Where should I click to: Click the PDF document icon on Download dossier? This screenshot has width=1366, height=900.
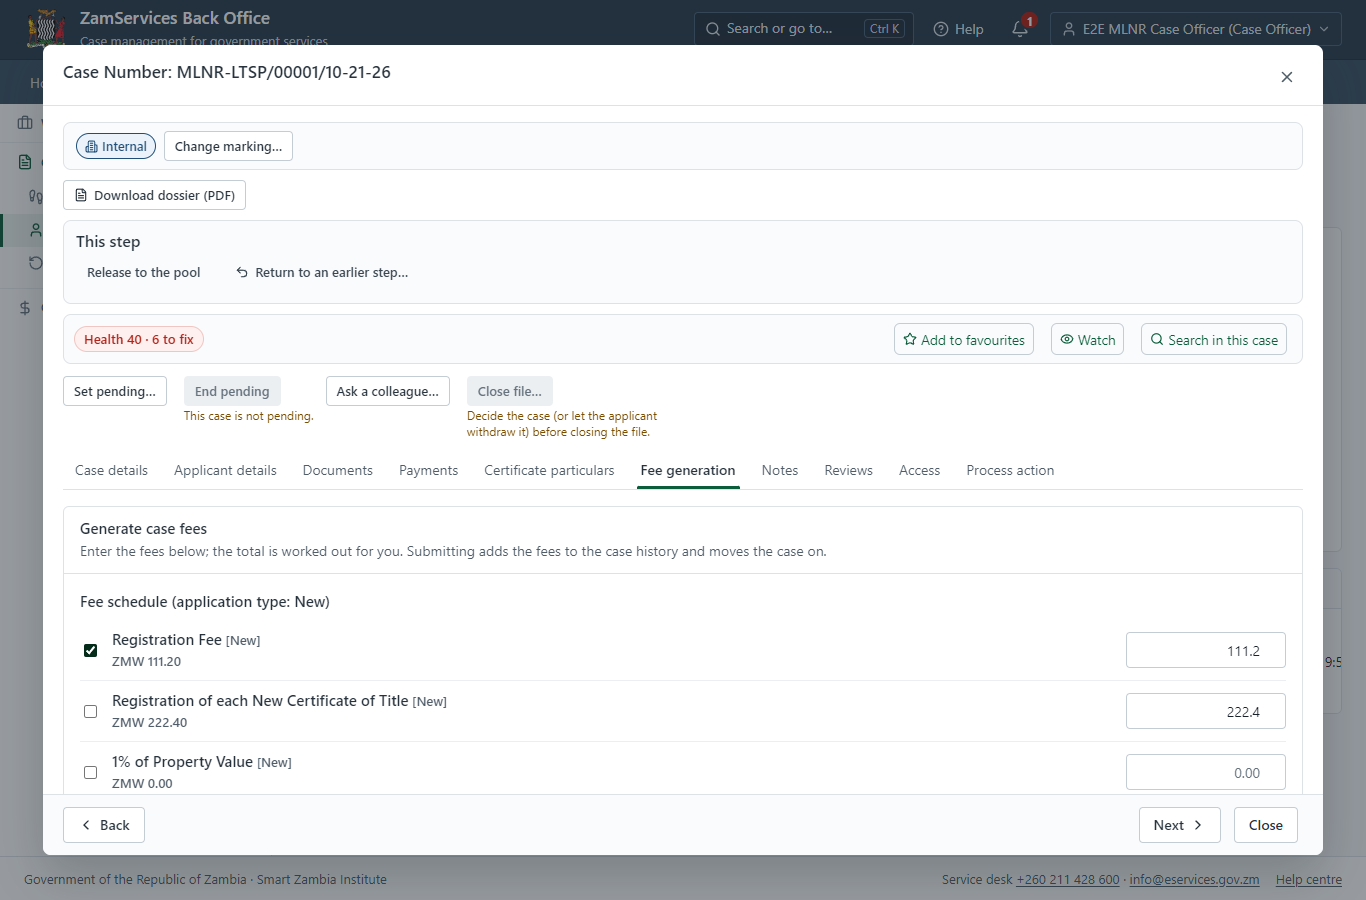81,195
